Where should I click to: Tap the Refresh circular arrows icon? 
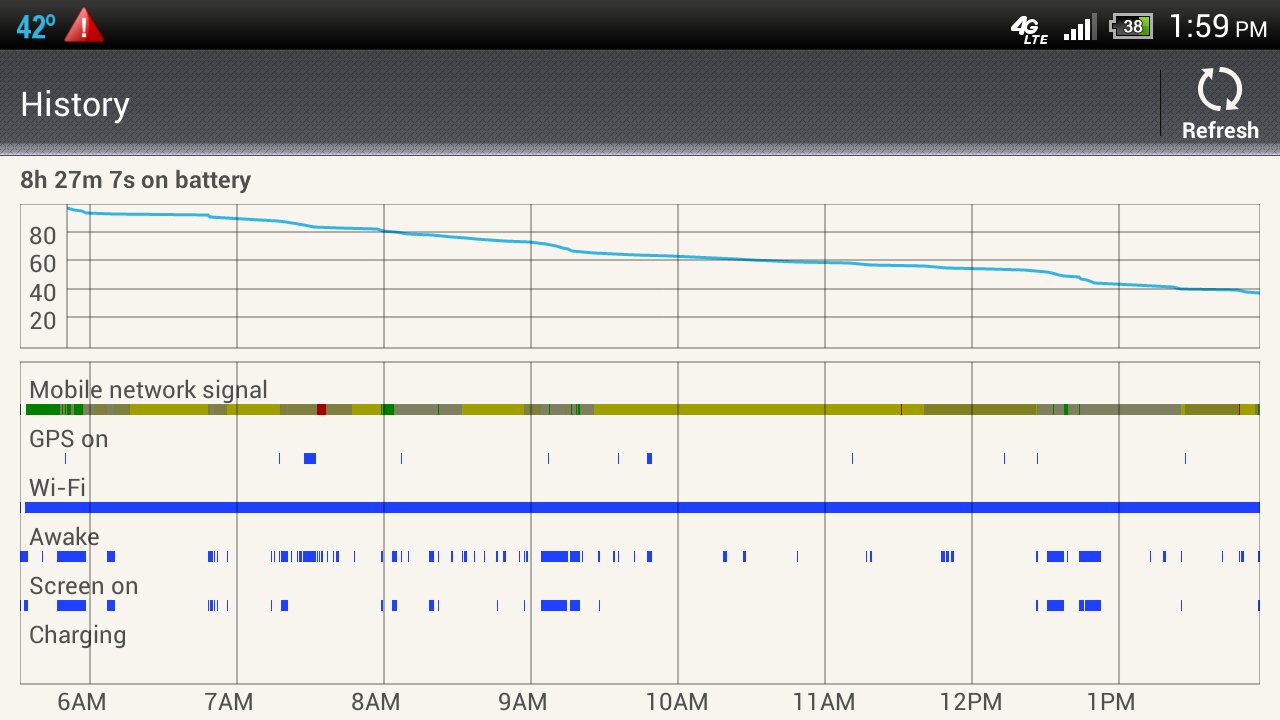click(1220, 91)
